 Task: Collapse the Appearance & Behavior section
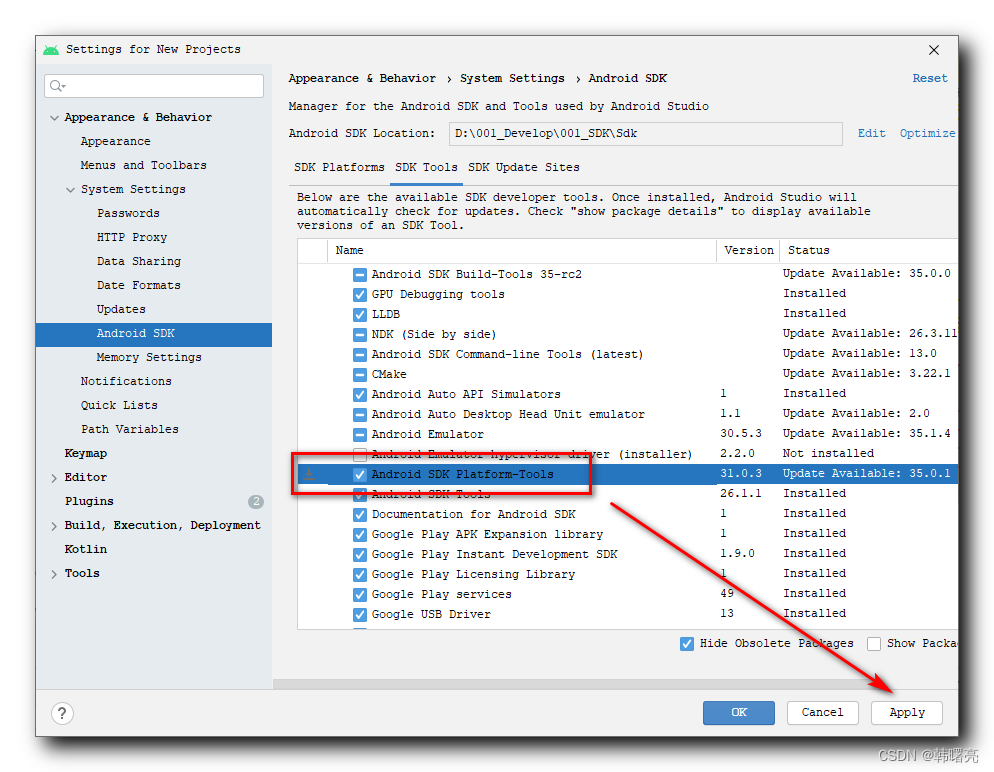55,118
